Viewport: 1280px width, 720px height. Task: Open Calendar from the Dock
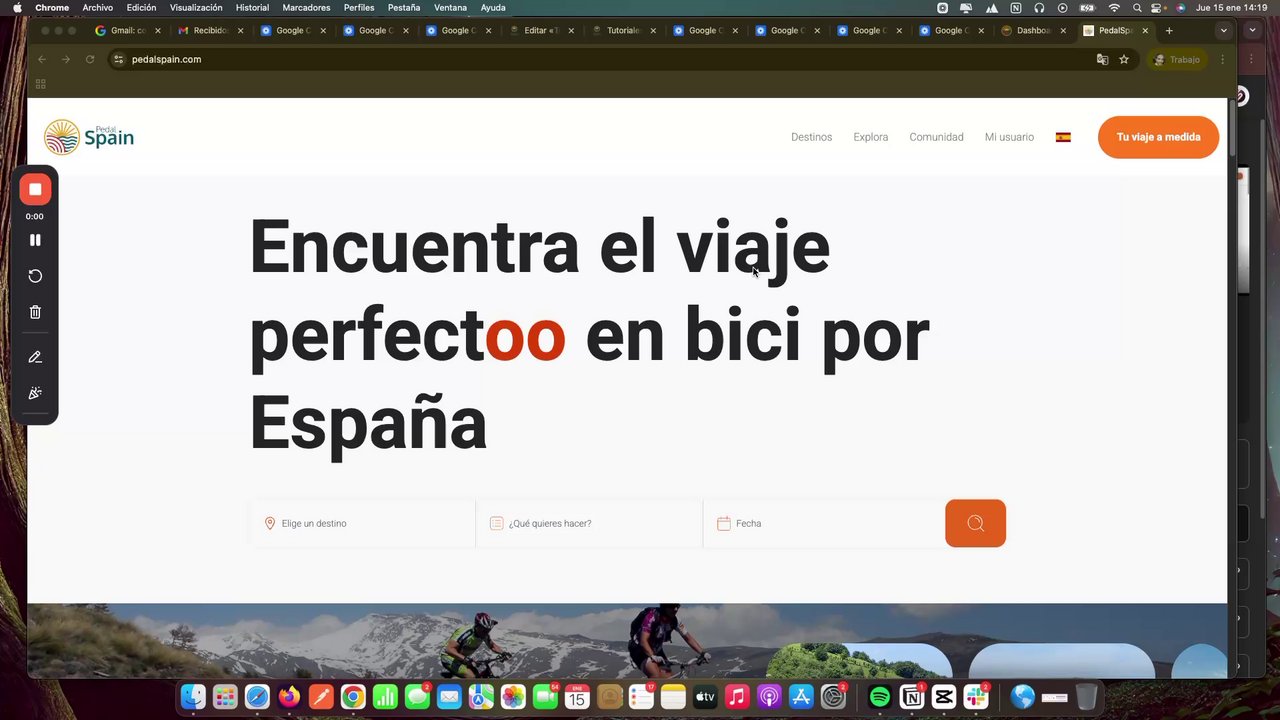pos(577,696)
